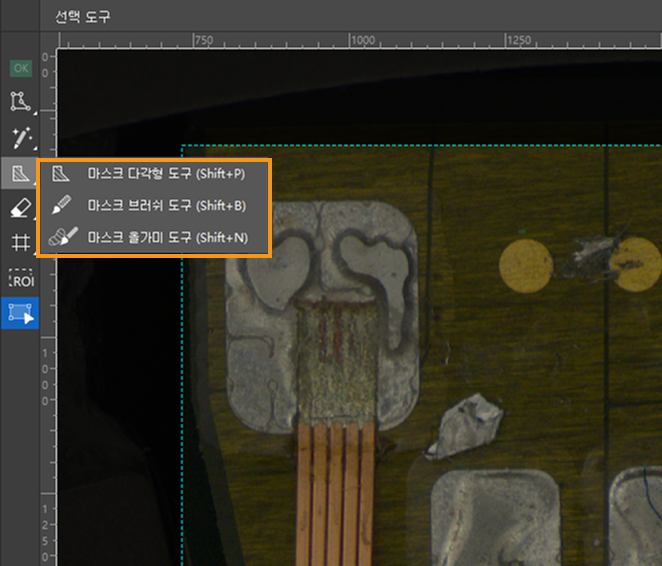Open the mask polygon tool in the toolbar

pos(19,173)
